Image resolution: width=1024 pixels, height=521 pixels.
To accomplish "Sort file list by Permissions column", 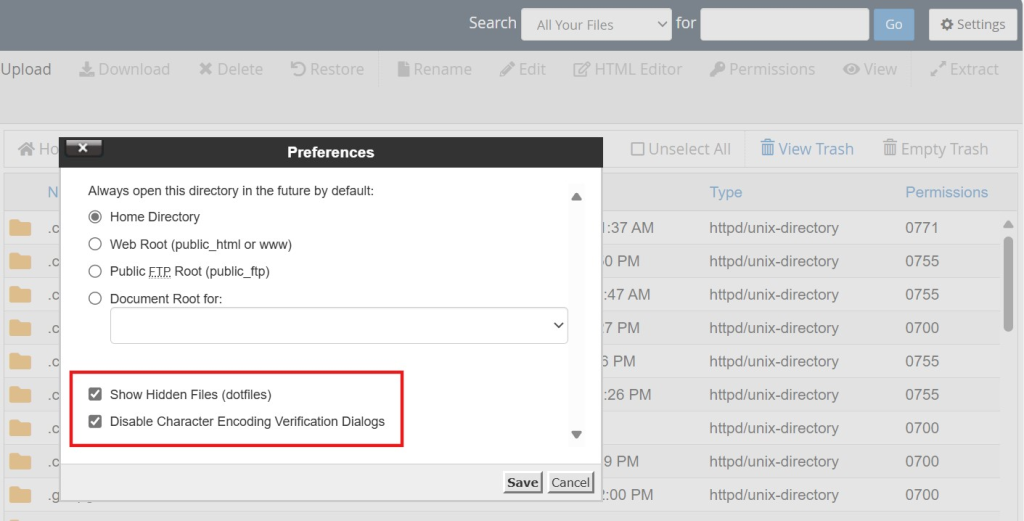I will click(946, 192).
